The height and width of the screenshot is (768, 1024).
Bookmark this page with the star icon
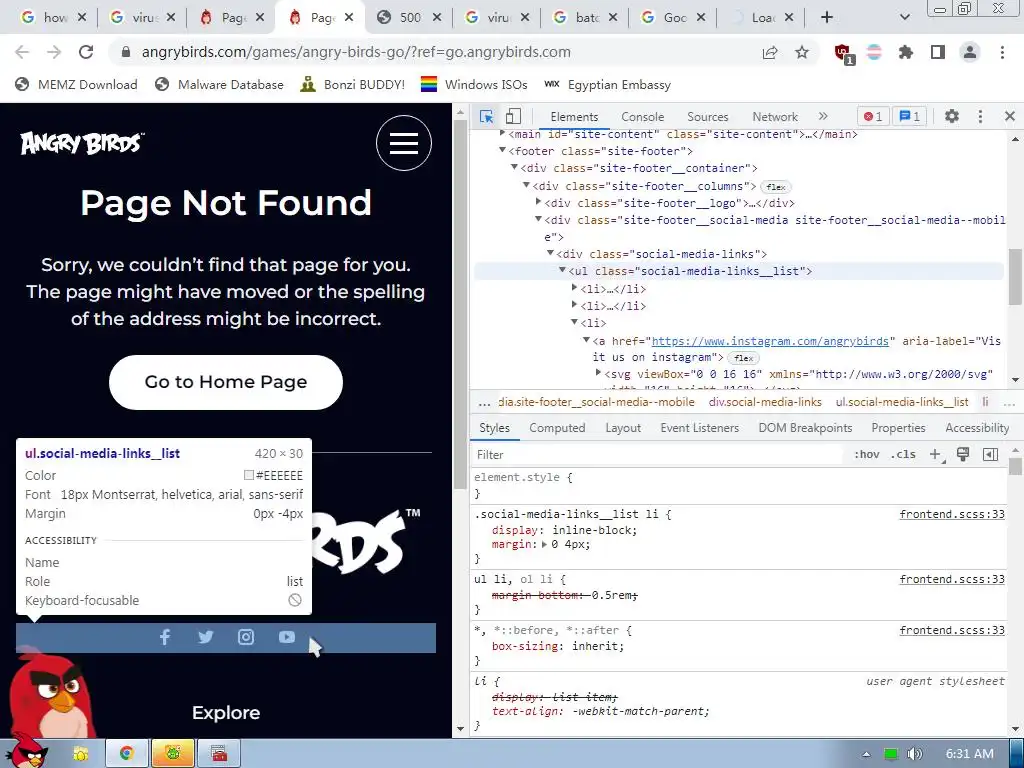point(801,52)
